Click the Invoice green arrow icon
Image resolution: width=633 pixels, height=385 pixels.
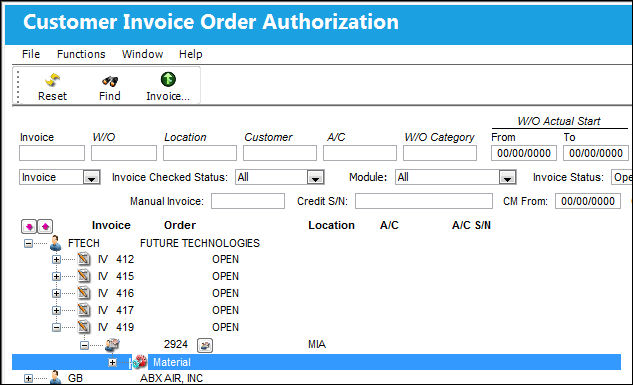[x=168, y=79]
